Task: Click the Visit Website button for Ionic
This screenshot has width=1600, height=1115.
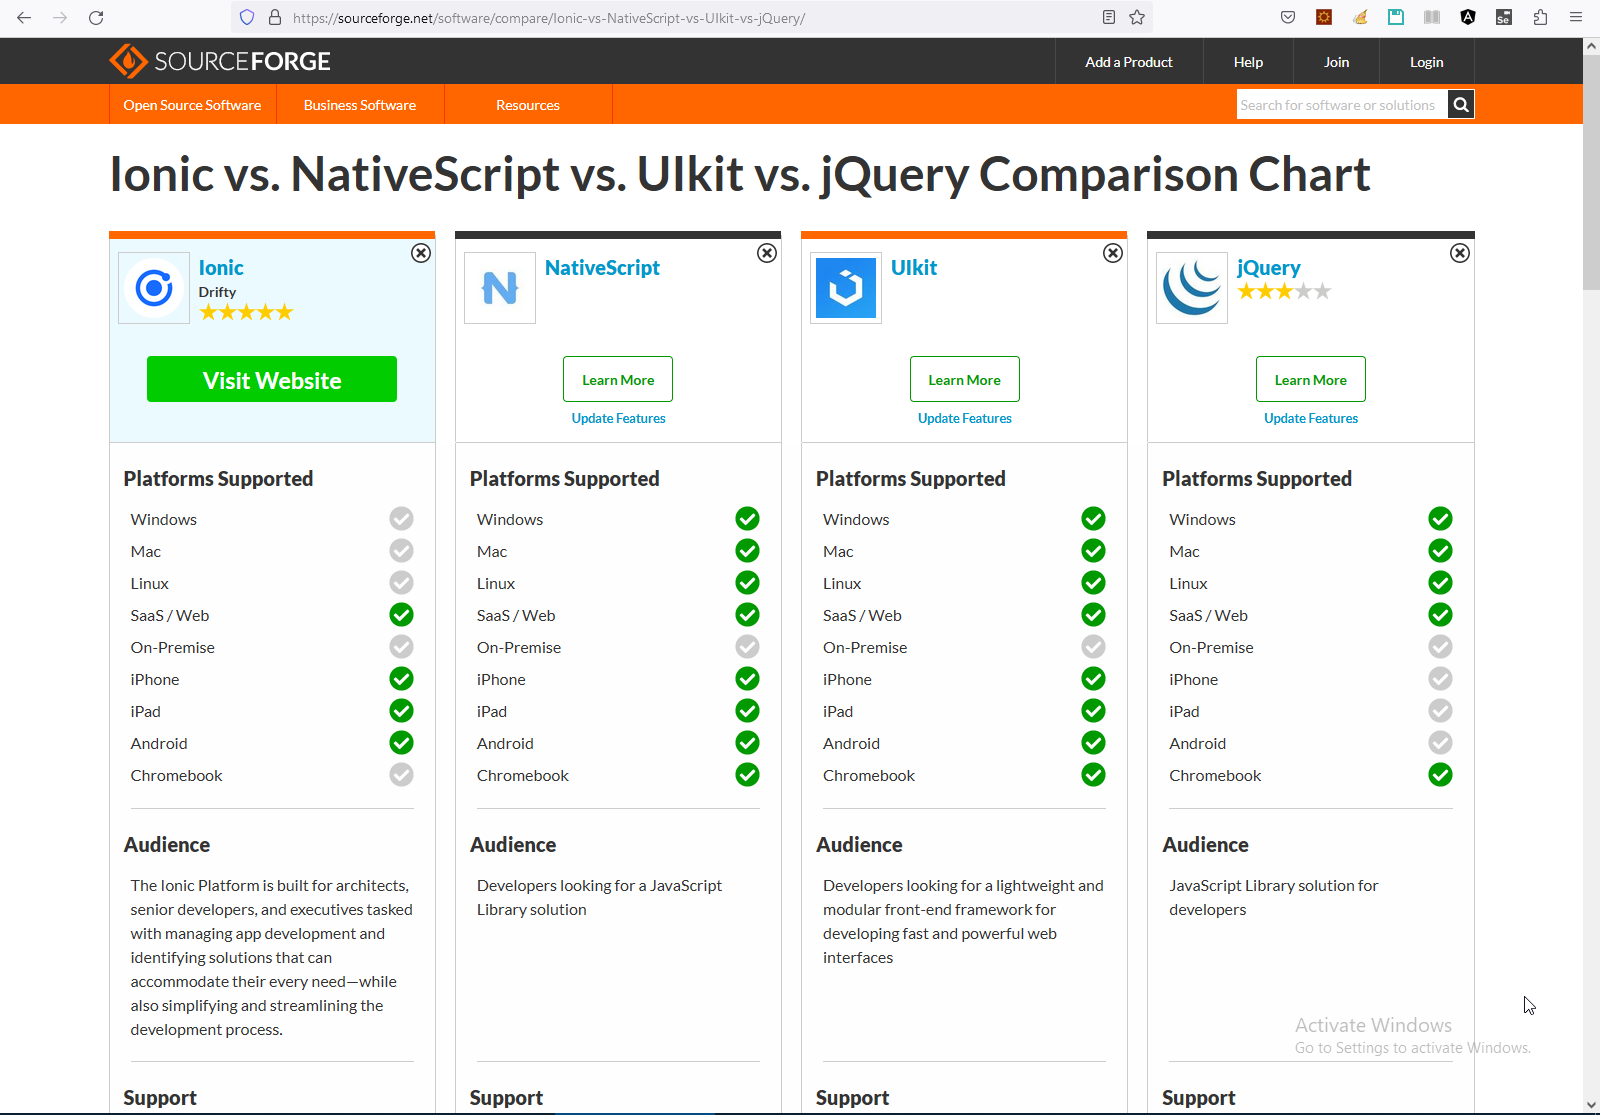Action: tap(272, 379)
